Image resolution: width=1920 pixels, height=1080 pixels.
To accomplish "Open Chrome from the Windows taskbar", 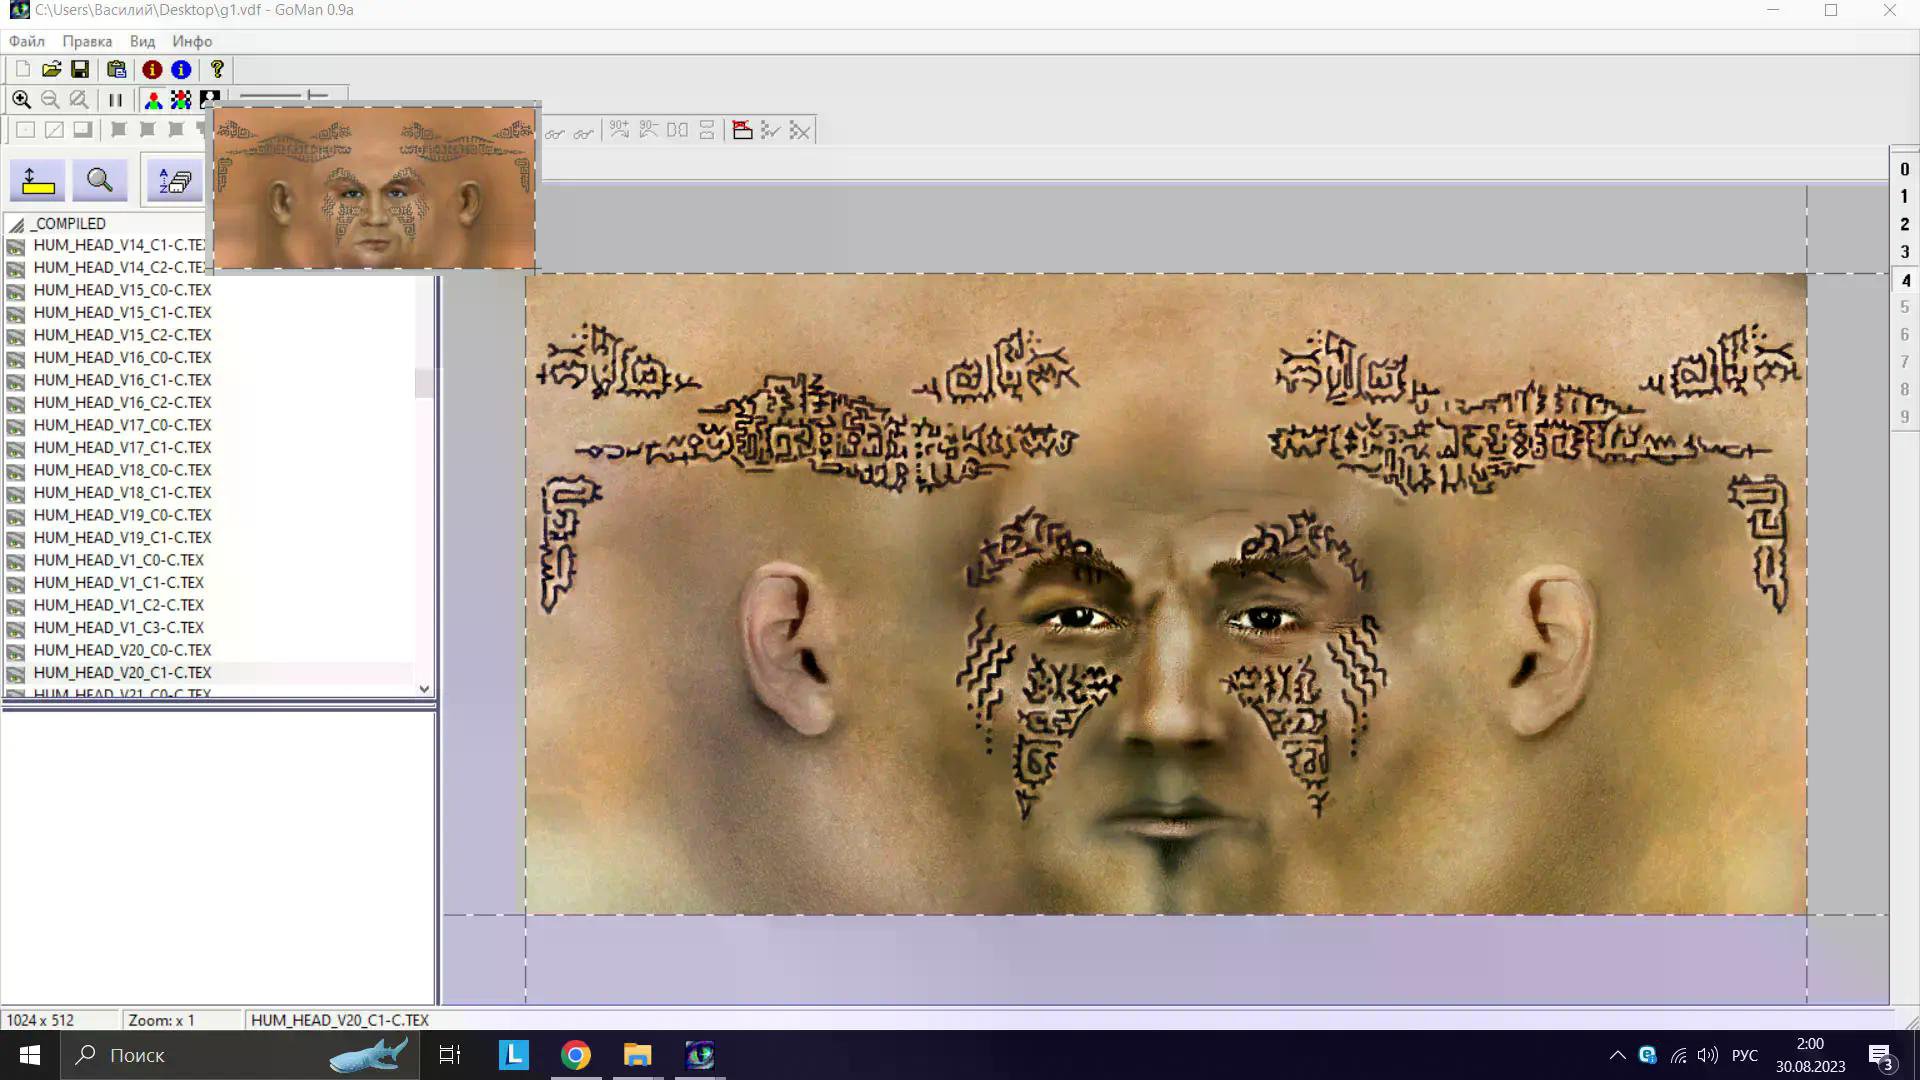I will (x=575, y=1055).
